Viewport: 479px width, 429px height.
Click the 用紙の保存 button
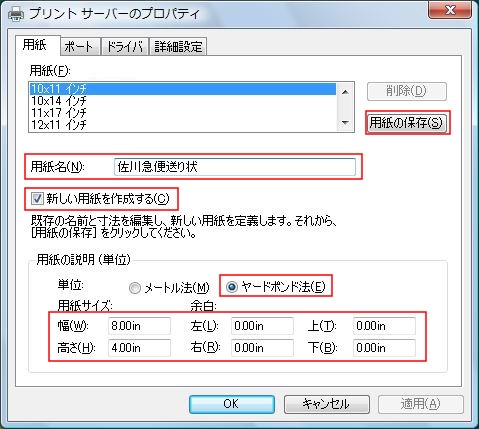coord(406,123)
